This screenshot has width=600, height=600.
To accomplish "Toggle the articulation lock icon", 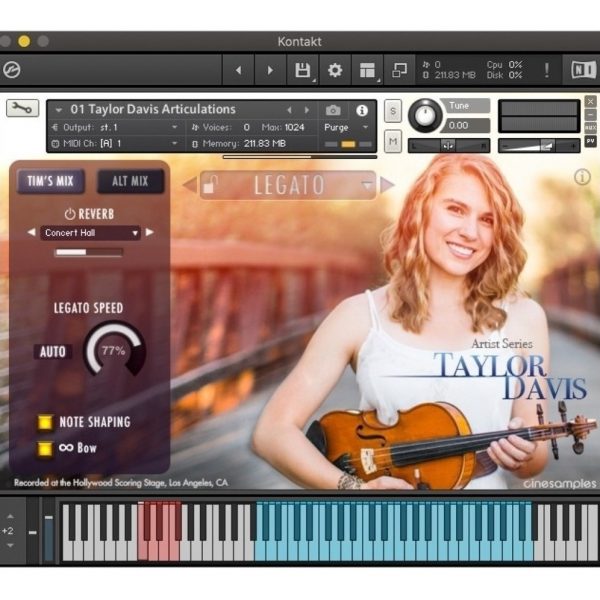I will (x=210, y=184).
